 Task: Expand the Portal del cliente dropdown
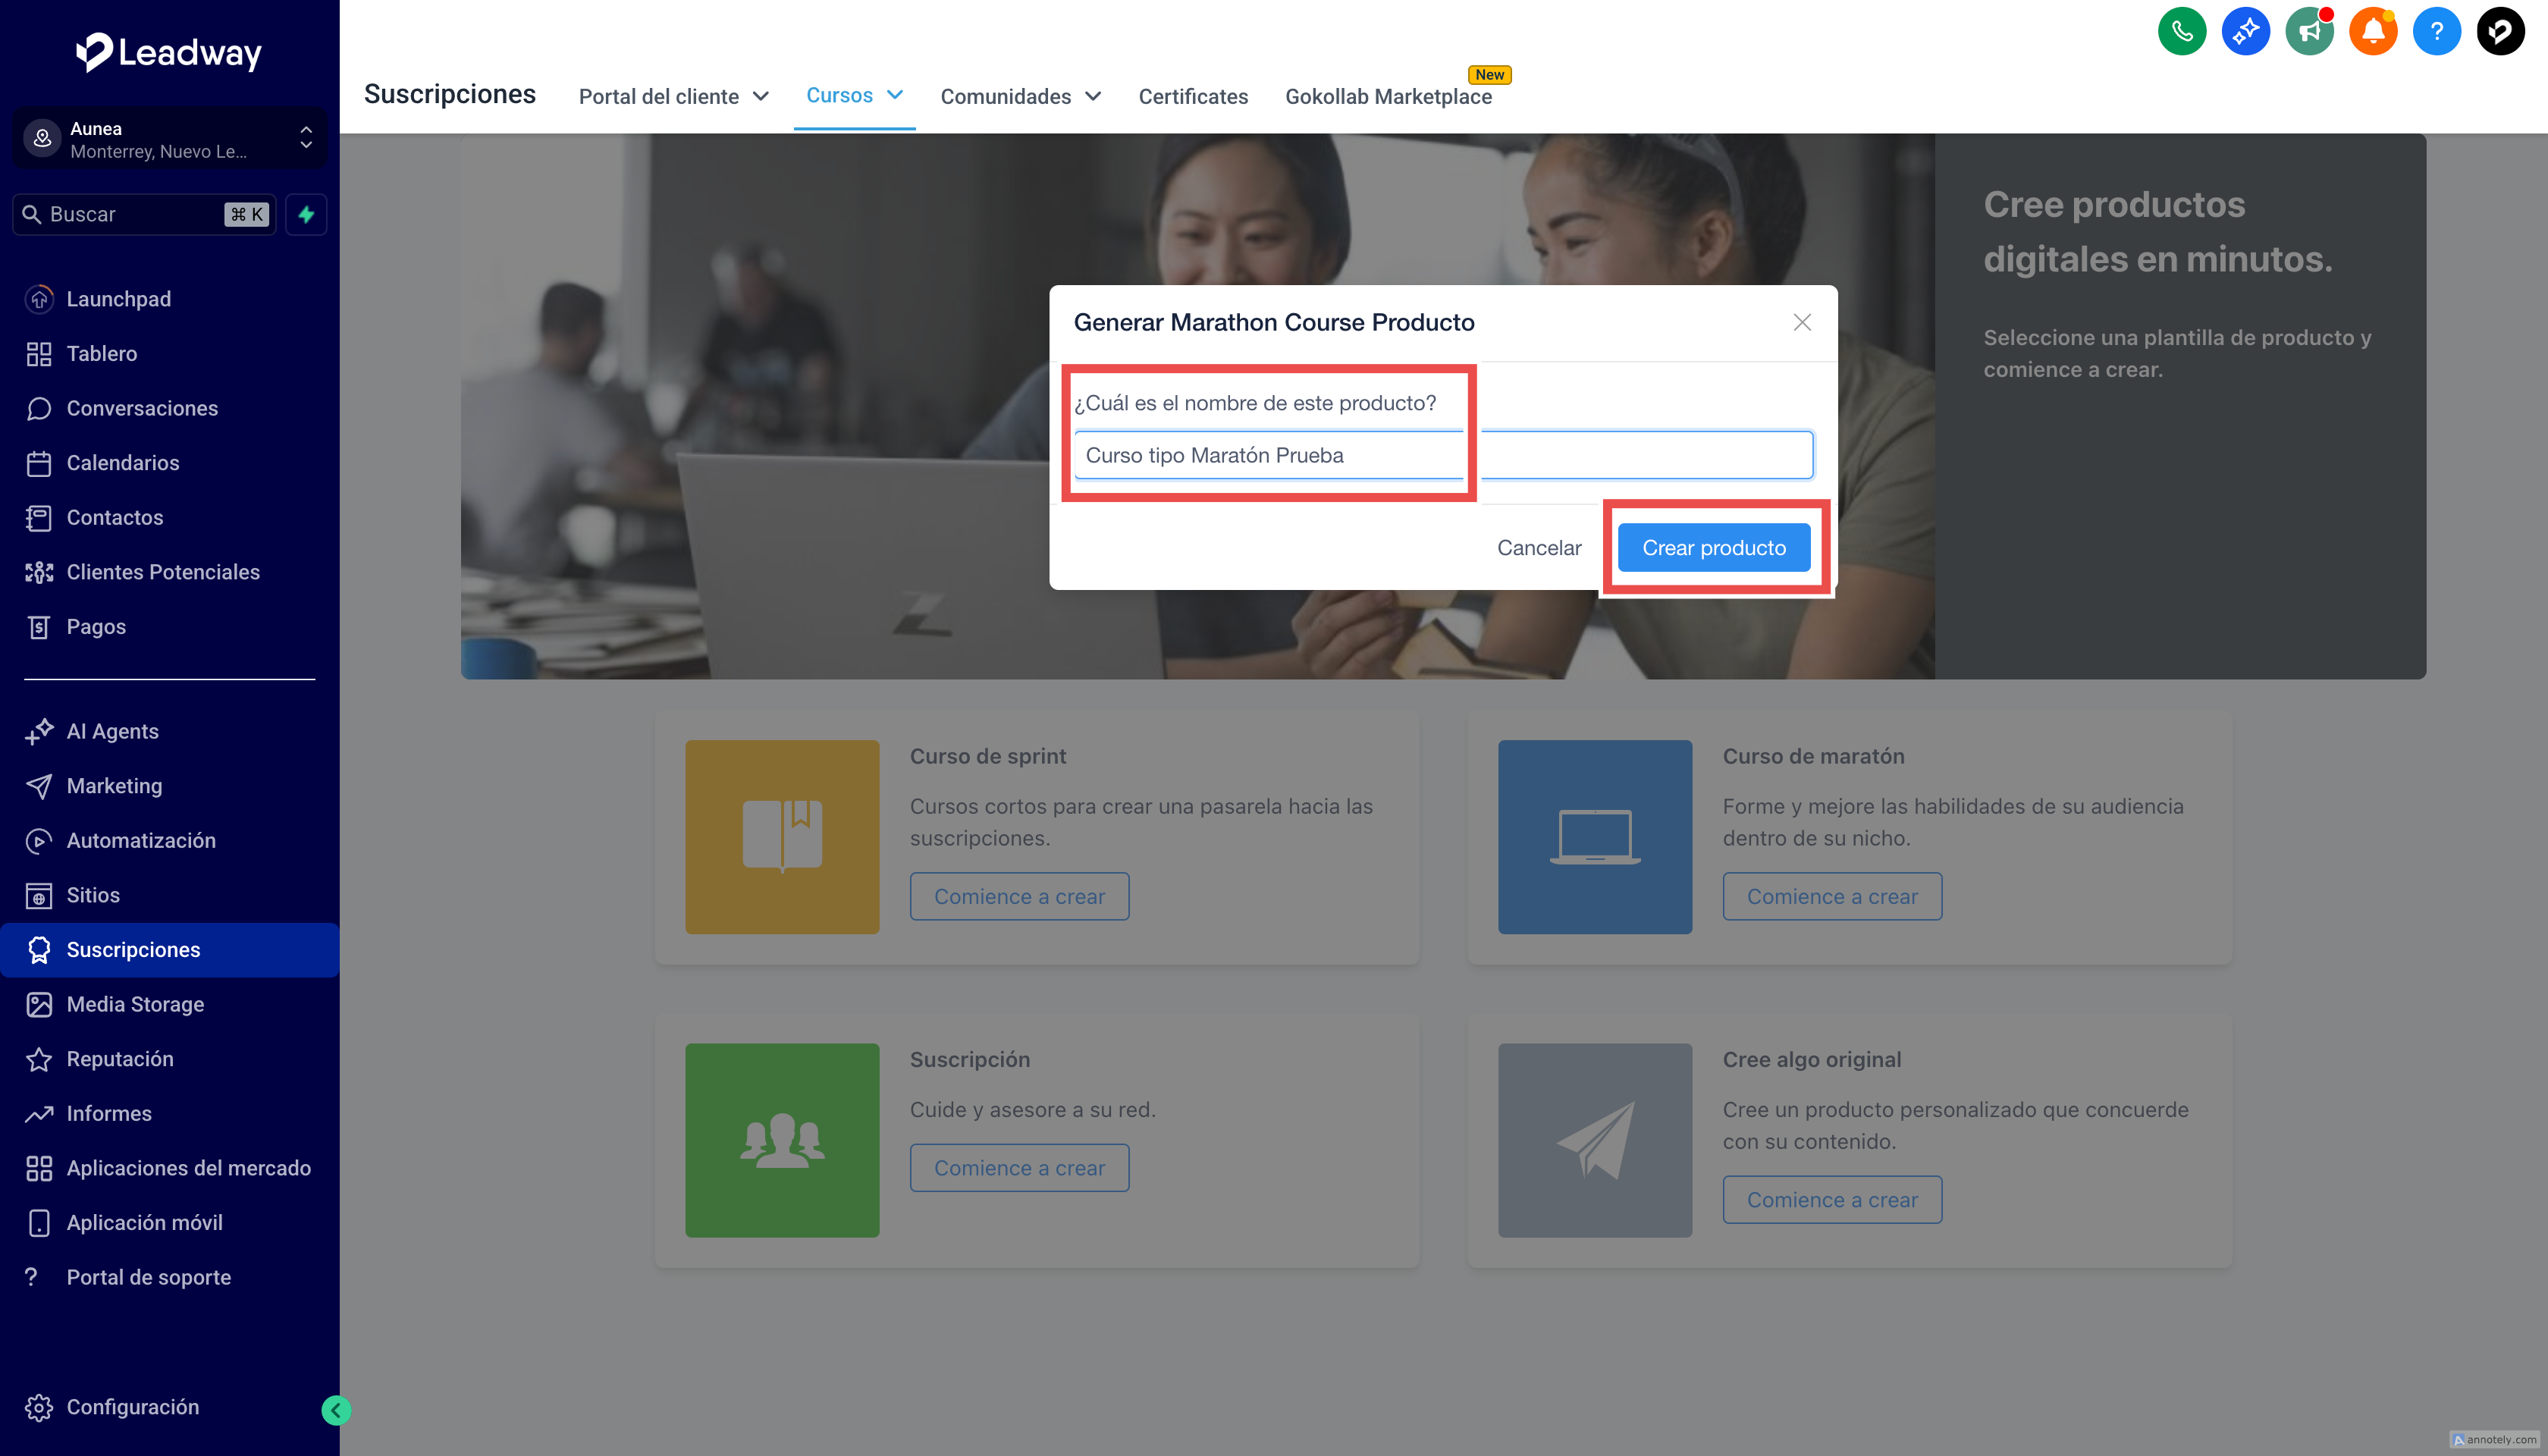click(x=673, y=96)
